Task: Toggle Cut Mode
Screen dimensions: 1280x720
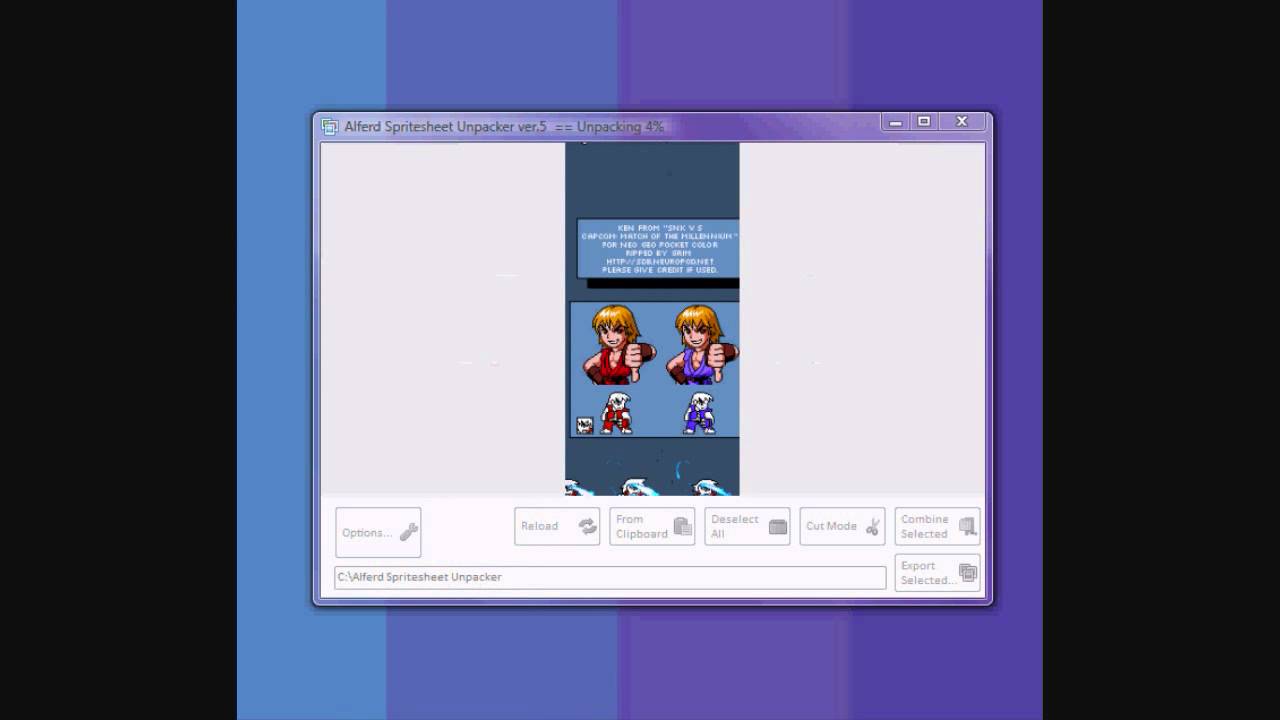Action: pyautogui.click(x=842, y=526)
